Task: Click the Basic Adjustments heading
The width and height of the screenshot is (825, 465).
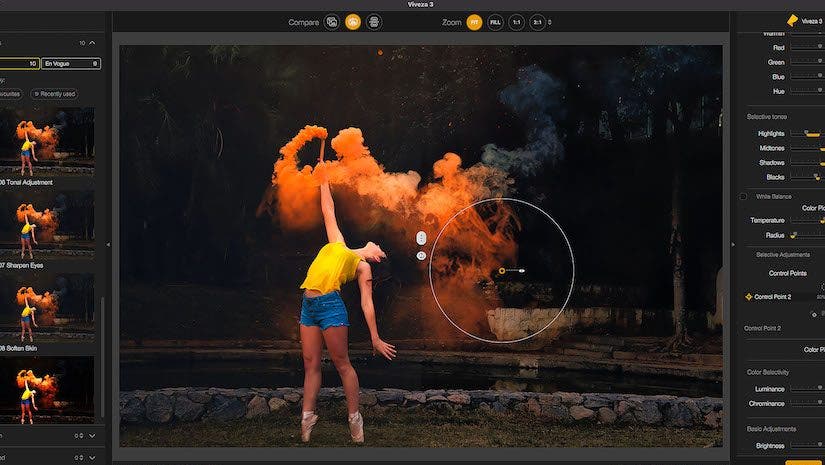Action: (771, 429)
